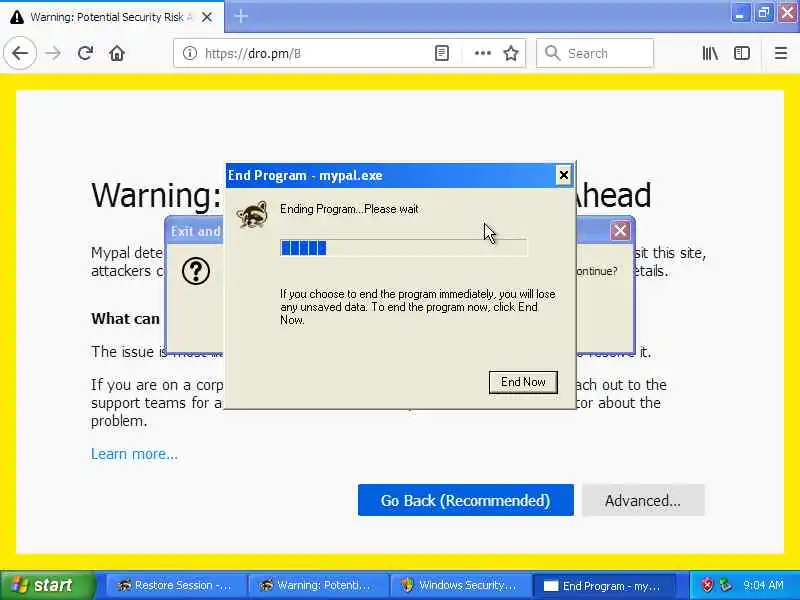Viewport: 800px width, 600px height.
Task: Click the Ending Program progress bar
Action: click(404, 248)
